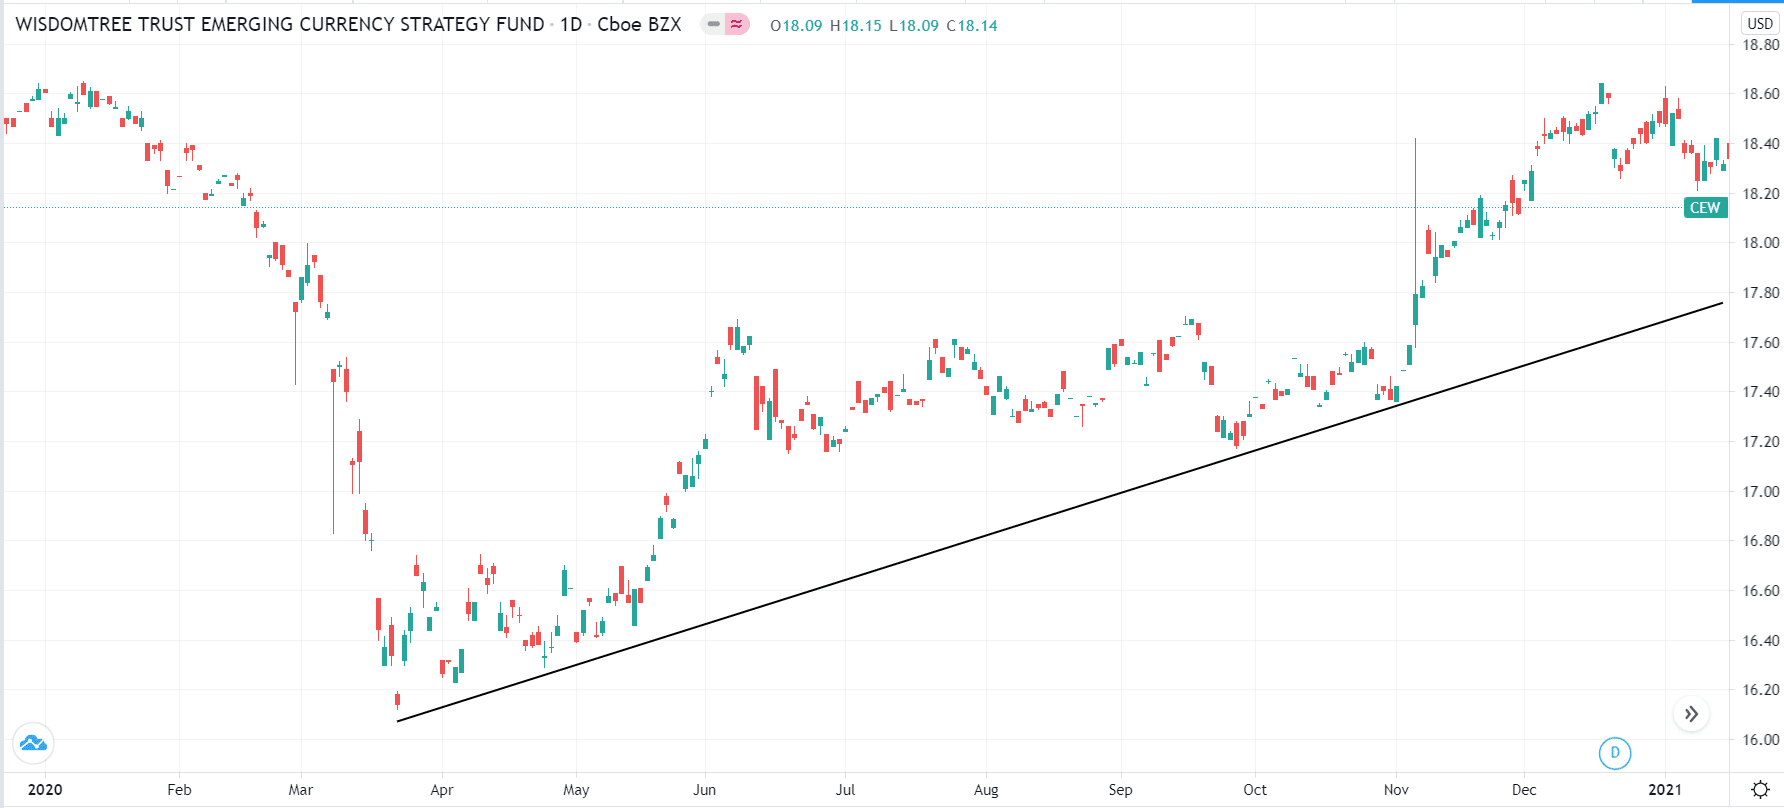
Task: Click the WisdomTree Trust symbol title
Action: tap(280, 24)
